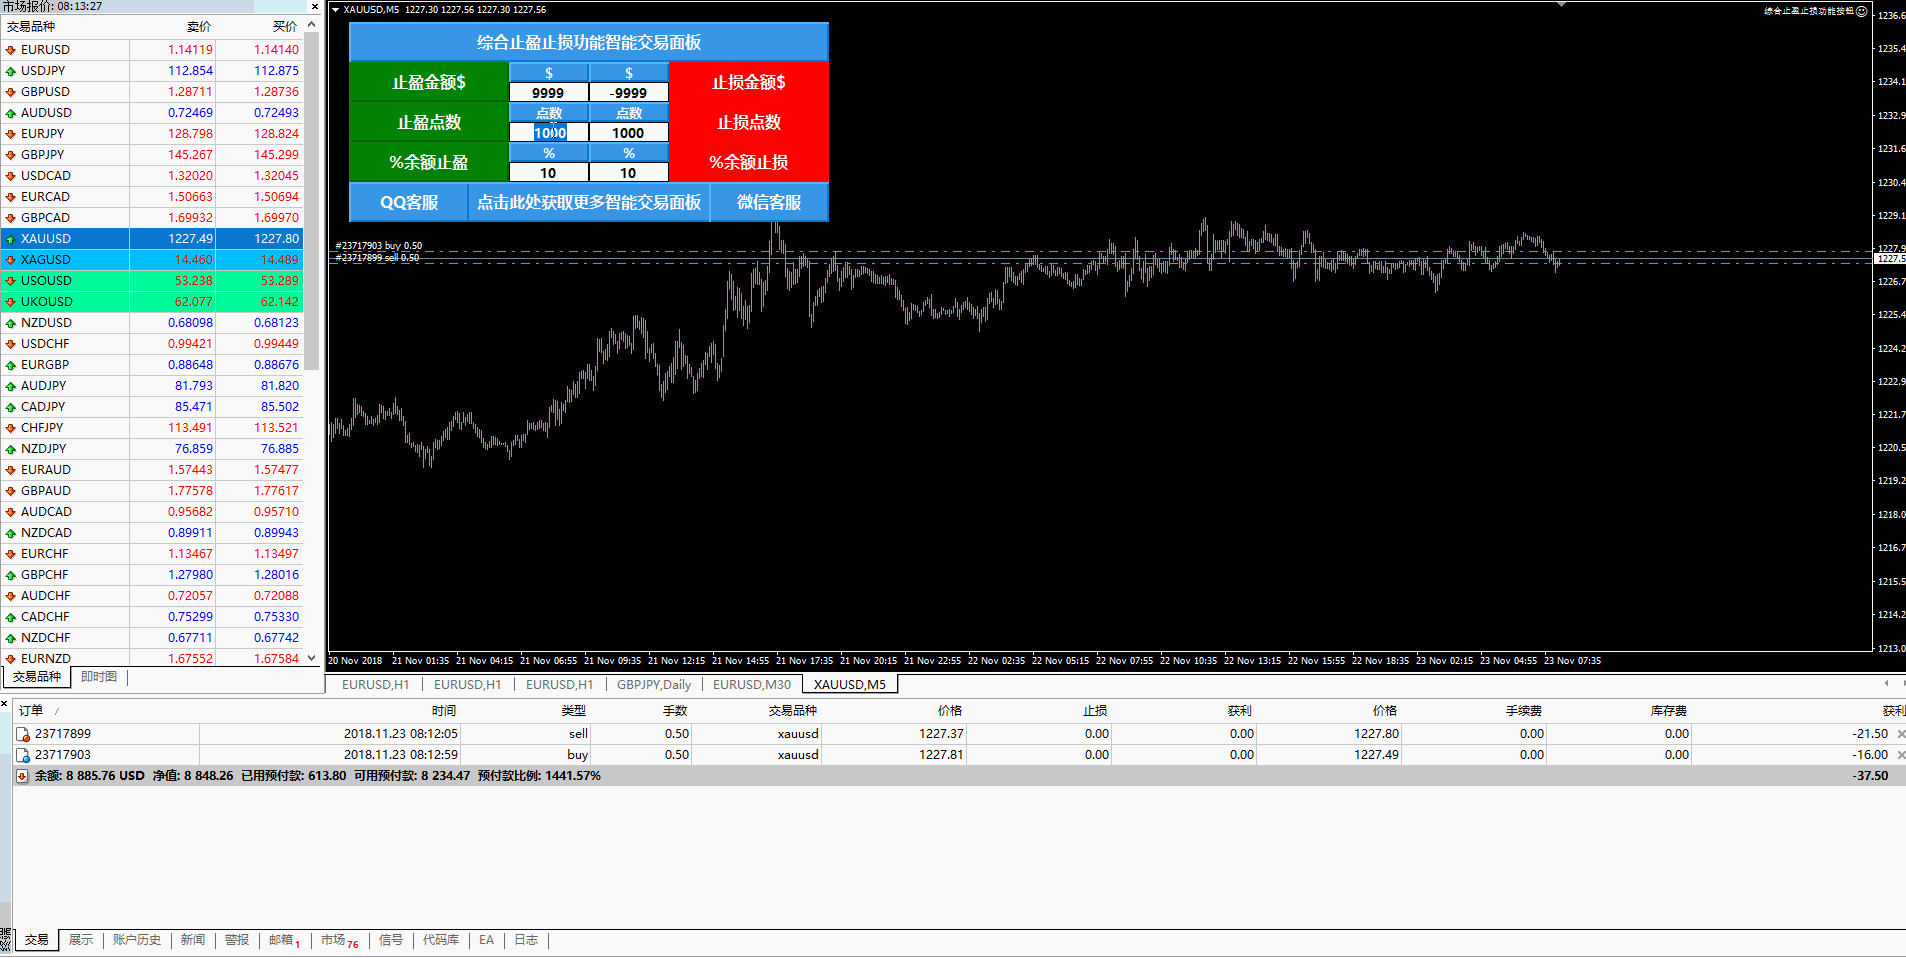Viewport: 1906px width, 958px height.
Task: Open the 账户历史 account history tab
Action: tap(136, 940)
